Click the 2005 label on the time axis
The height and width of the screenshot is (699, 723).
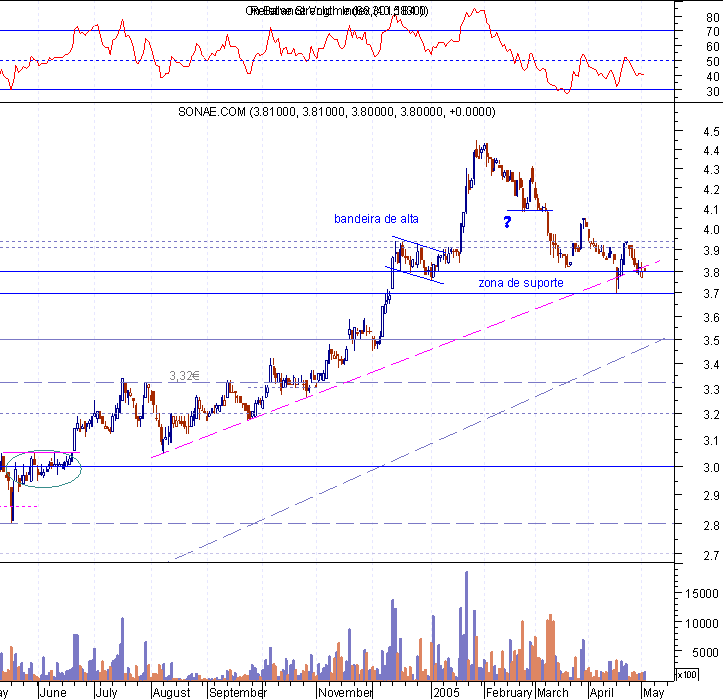446,693
